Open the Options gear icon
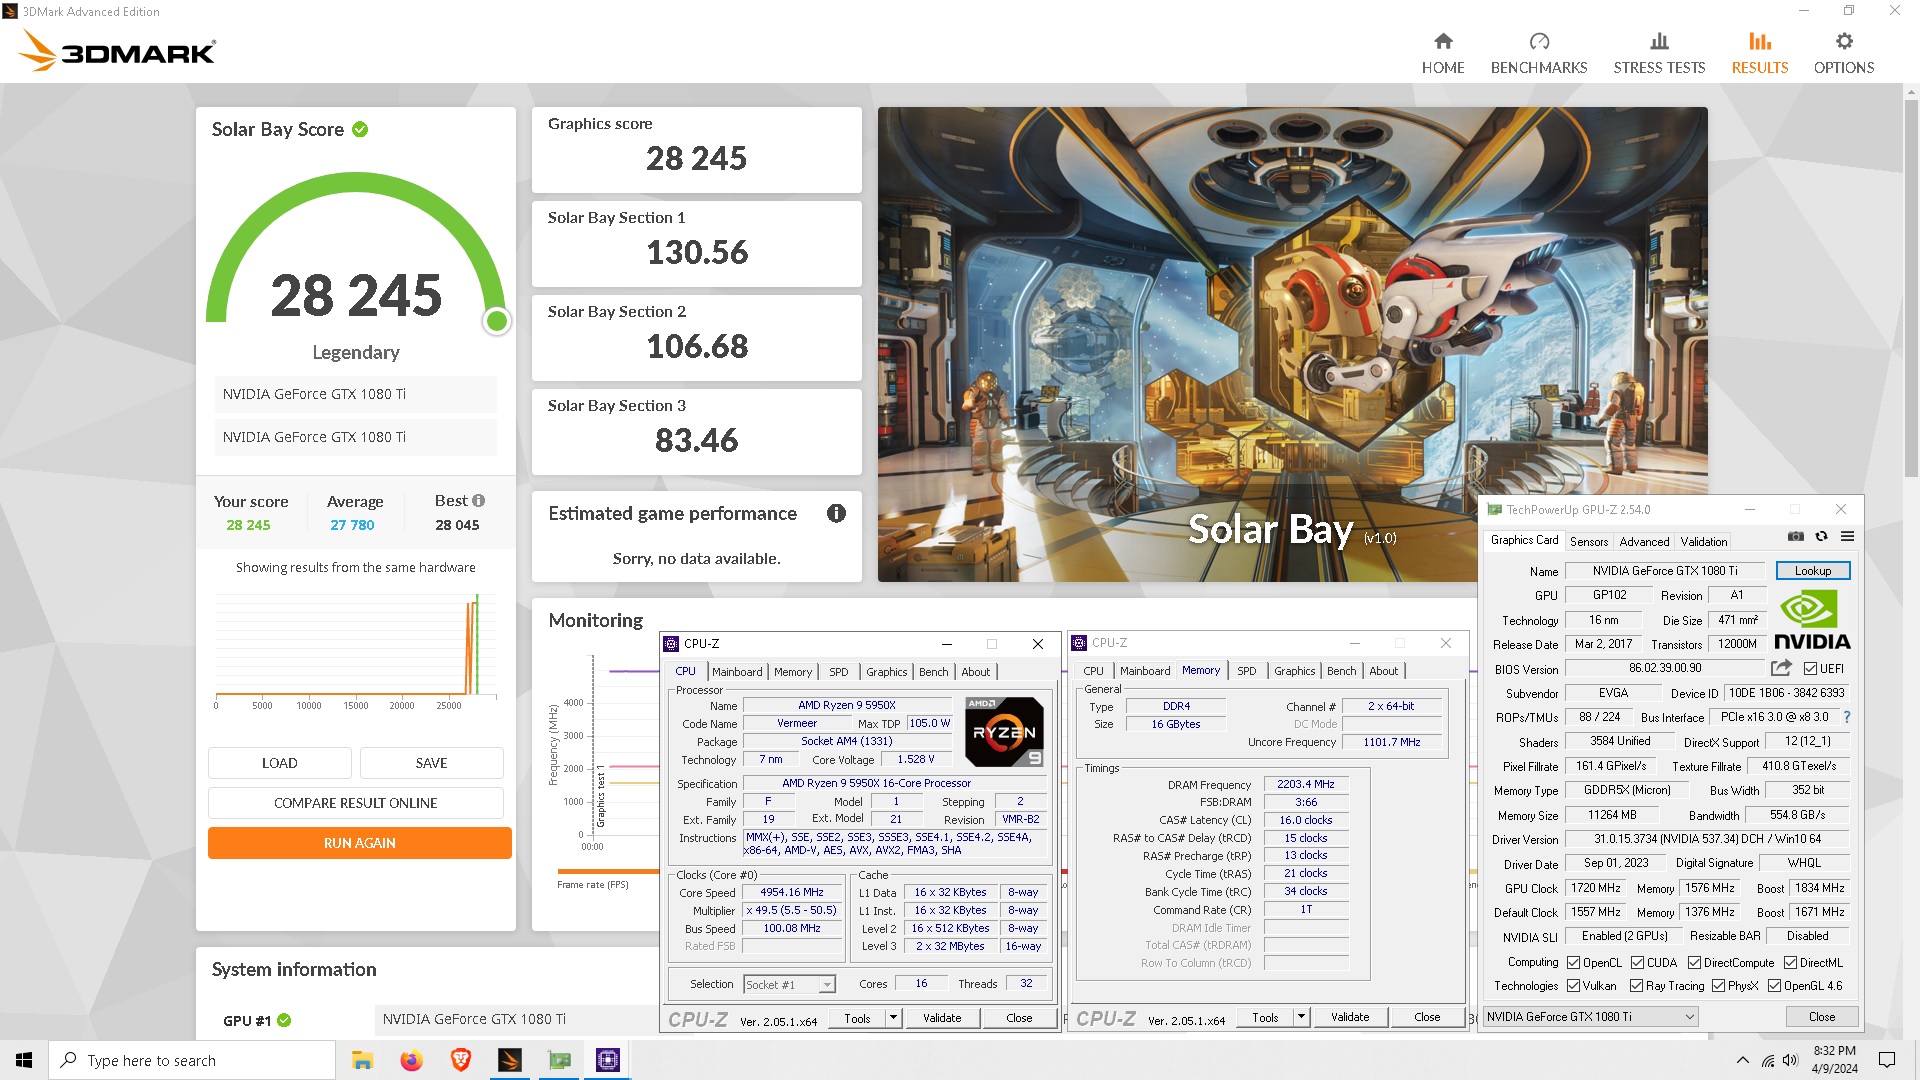The height and width of the screenshot is (1080, 1920). (1844, 41)
